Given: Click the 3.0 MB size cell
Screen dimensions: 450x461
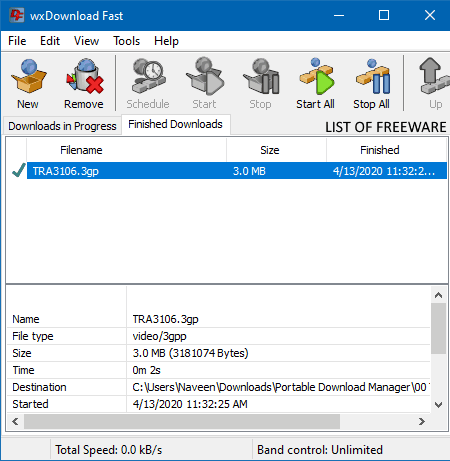Looking at the screenshot, I should coord(249,171).
